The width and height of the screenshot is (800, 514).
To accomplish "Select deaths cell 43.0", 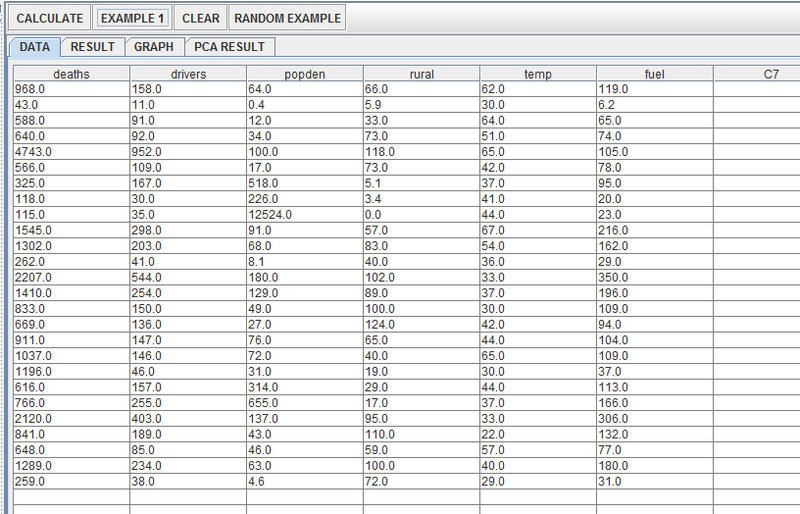I will 71,105.
